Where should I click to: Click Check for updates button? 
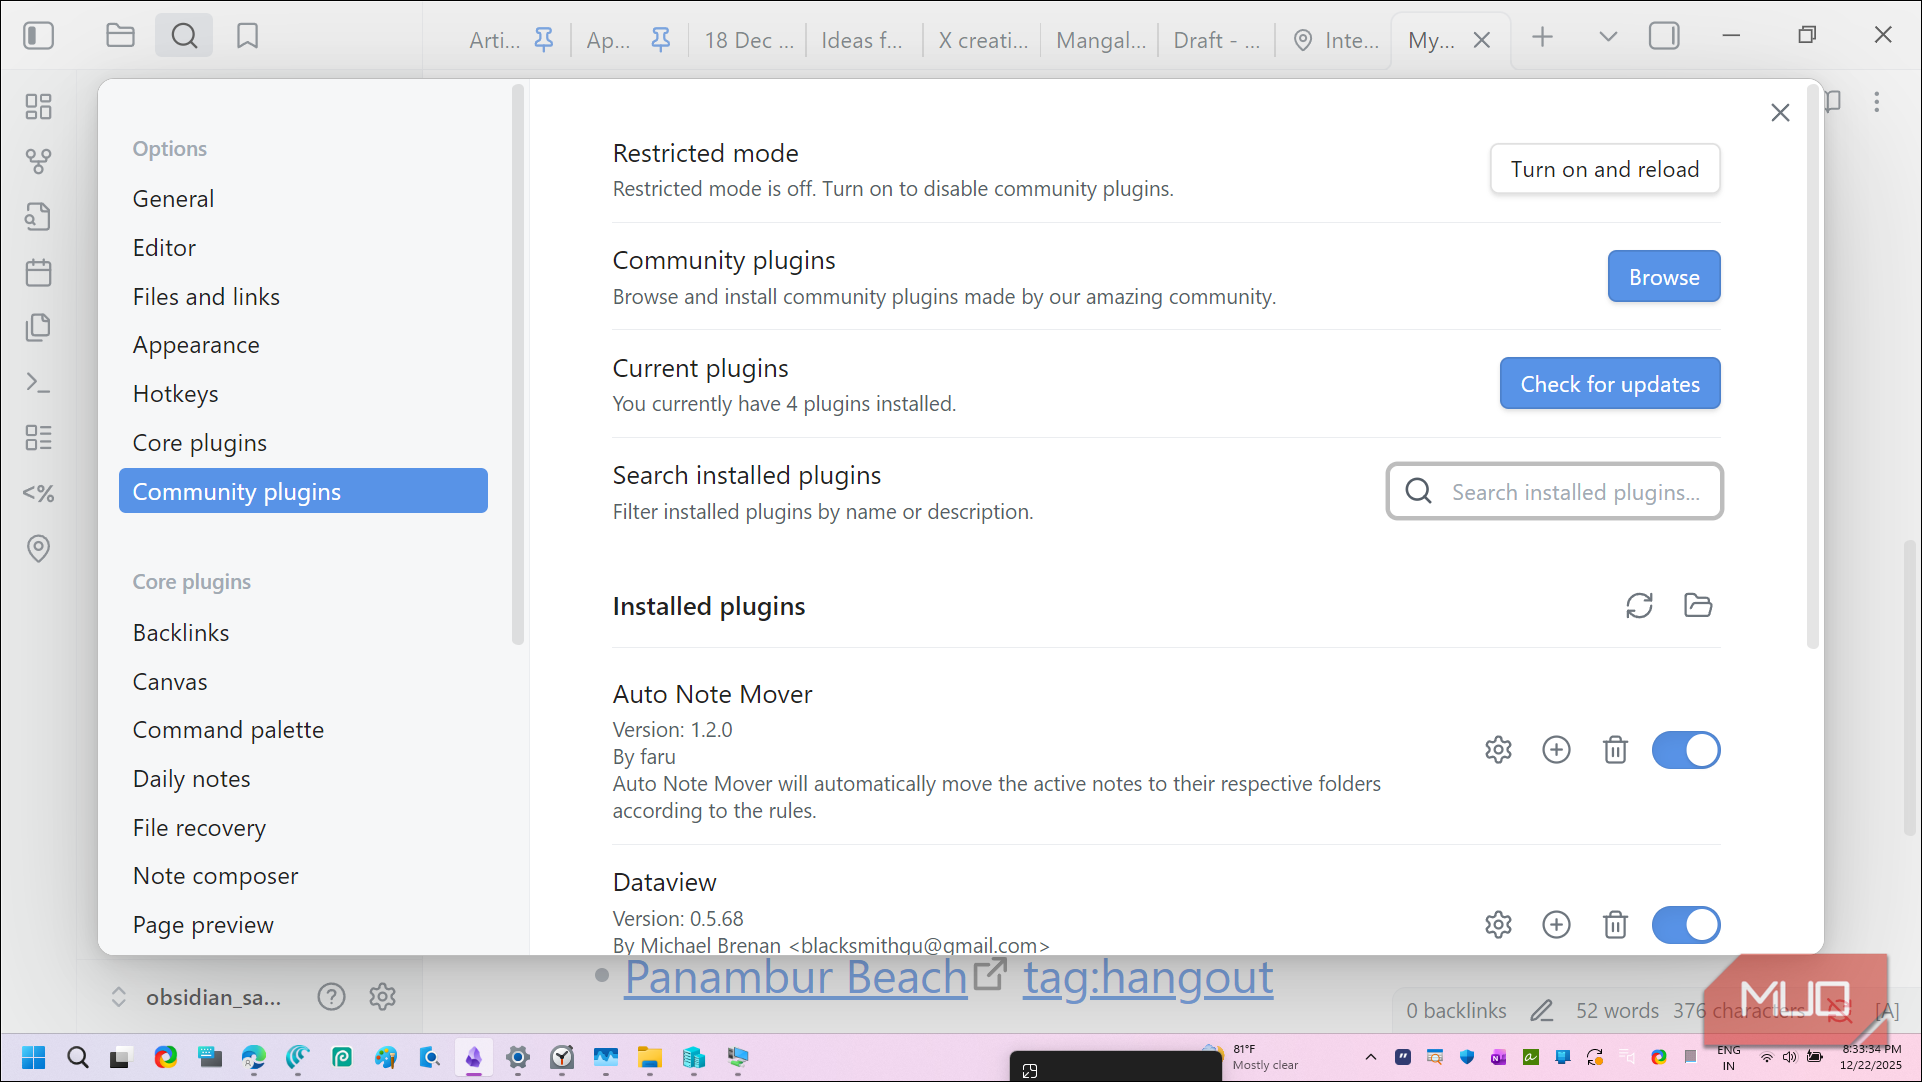click(x=1610, y=384)
